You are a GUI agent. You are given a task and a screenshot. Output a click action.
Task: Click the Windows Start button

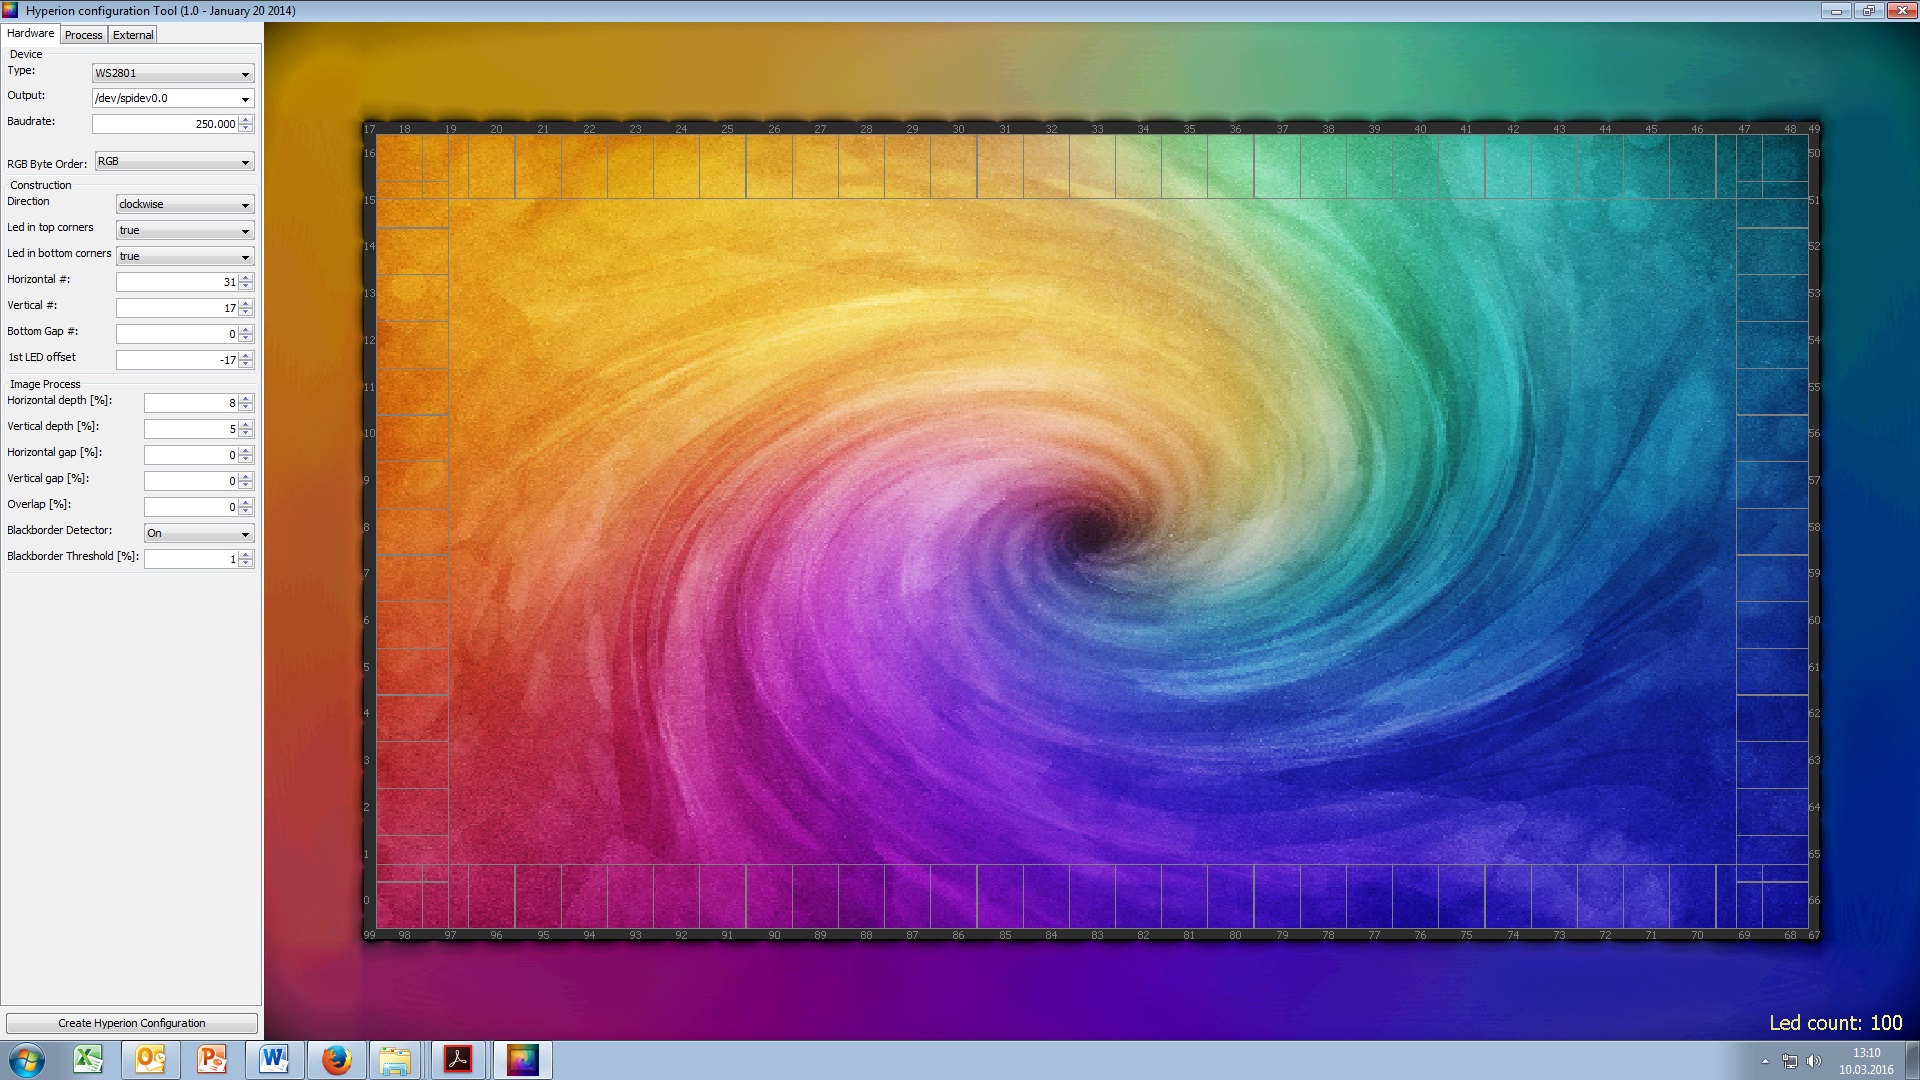[x=26, y=1060]
